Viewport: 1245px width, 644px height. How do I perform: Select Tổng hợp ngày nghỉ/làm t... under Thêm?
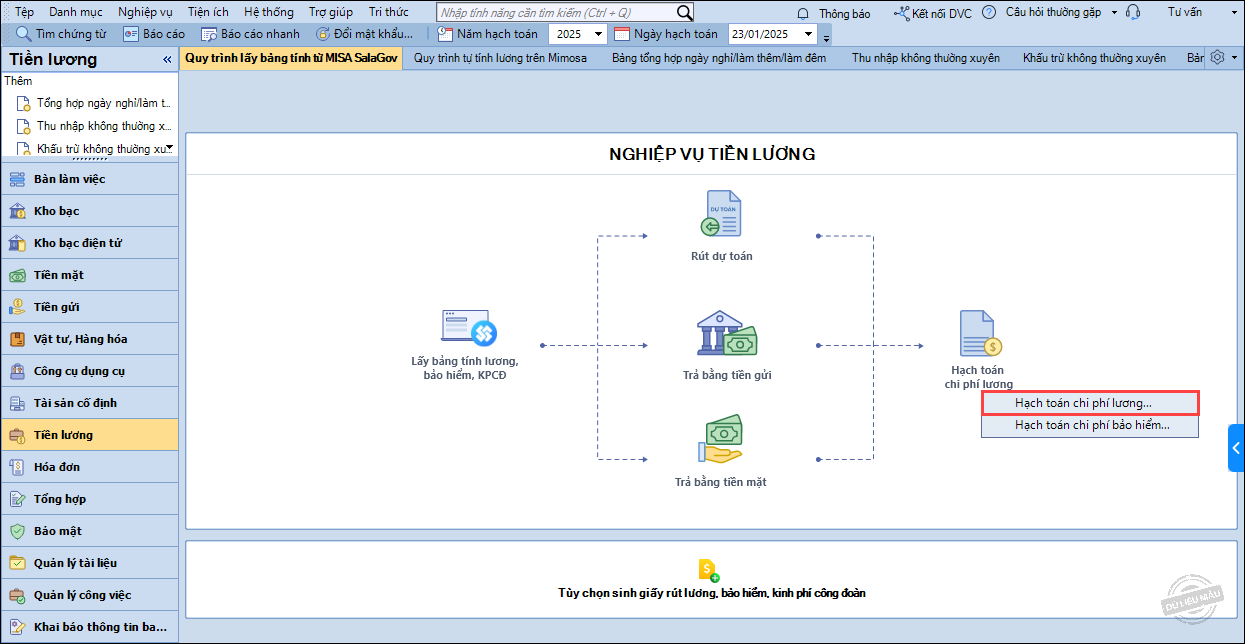(95, 103)
